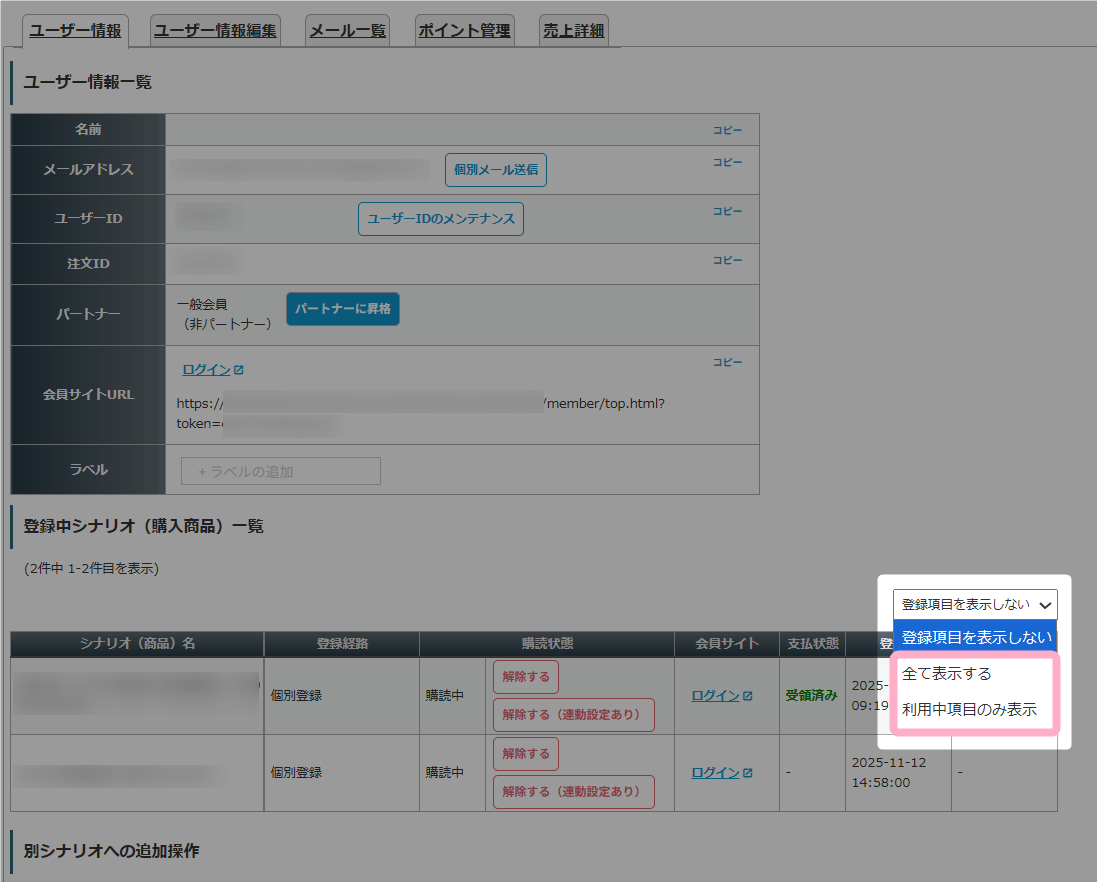
Task: Click 解除する in the first scenario row
Action: (525, 677)
